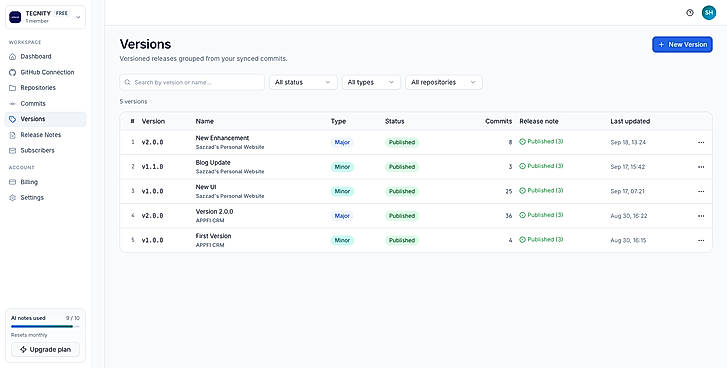This screenshot has width=727, height=368.
Task: Click the Billing card icon
Action: pos(13,182)
